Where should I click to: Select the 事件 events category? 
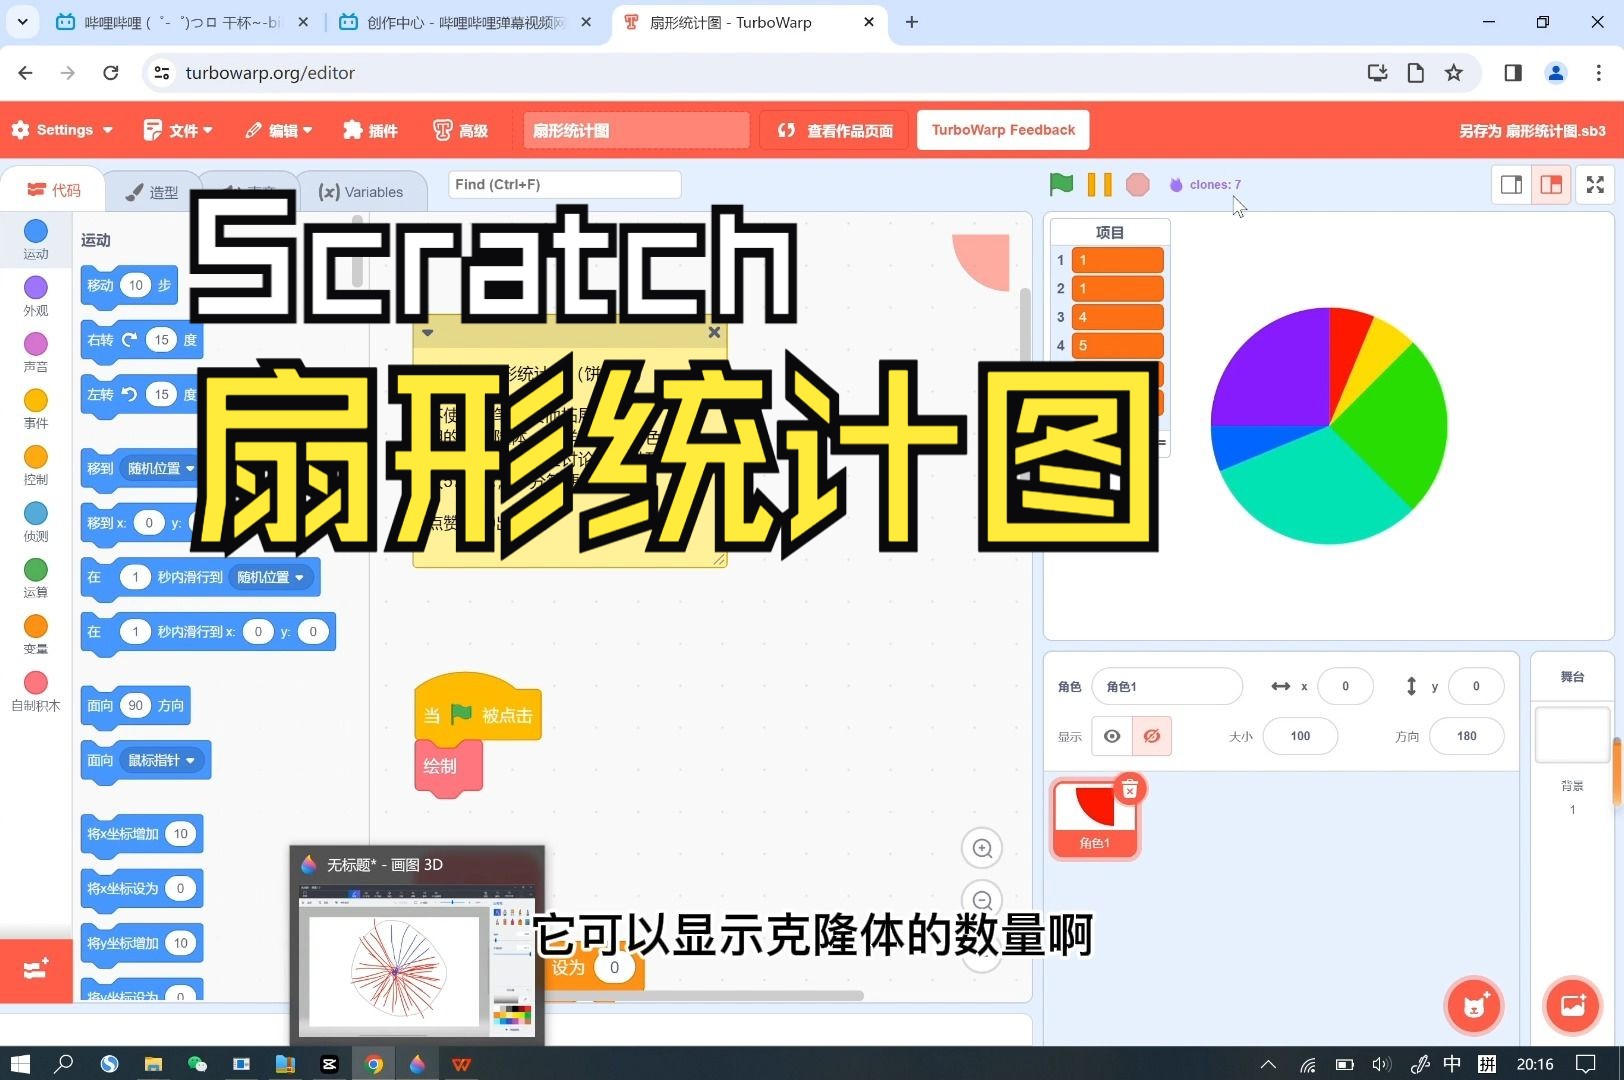click(x=36, y=409)
